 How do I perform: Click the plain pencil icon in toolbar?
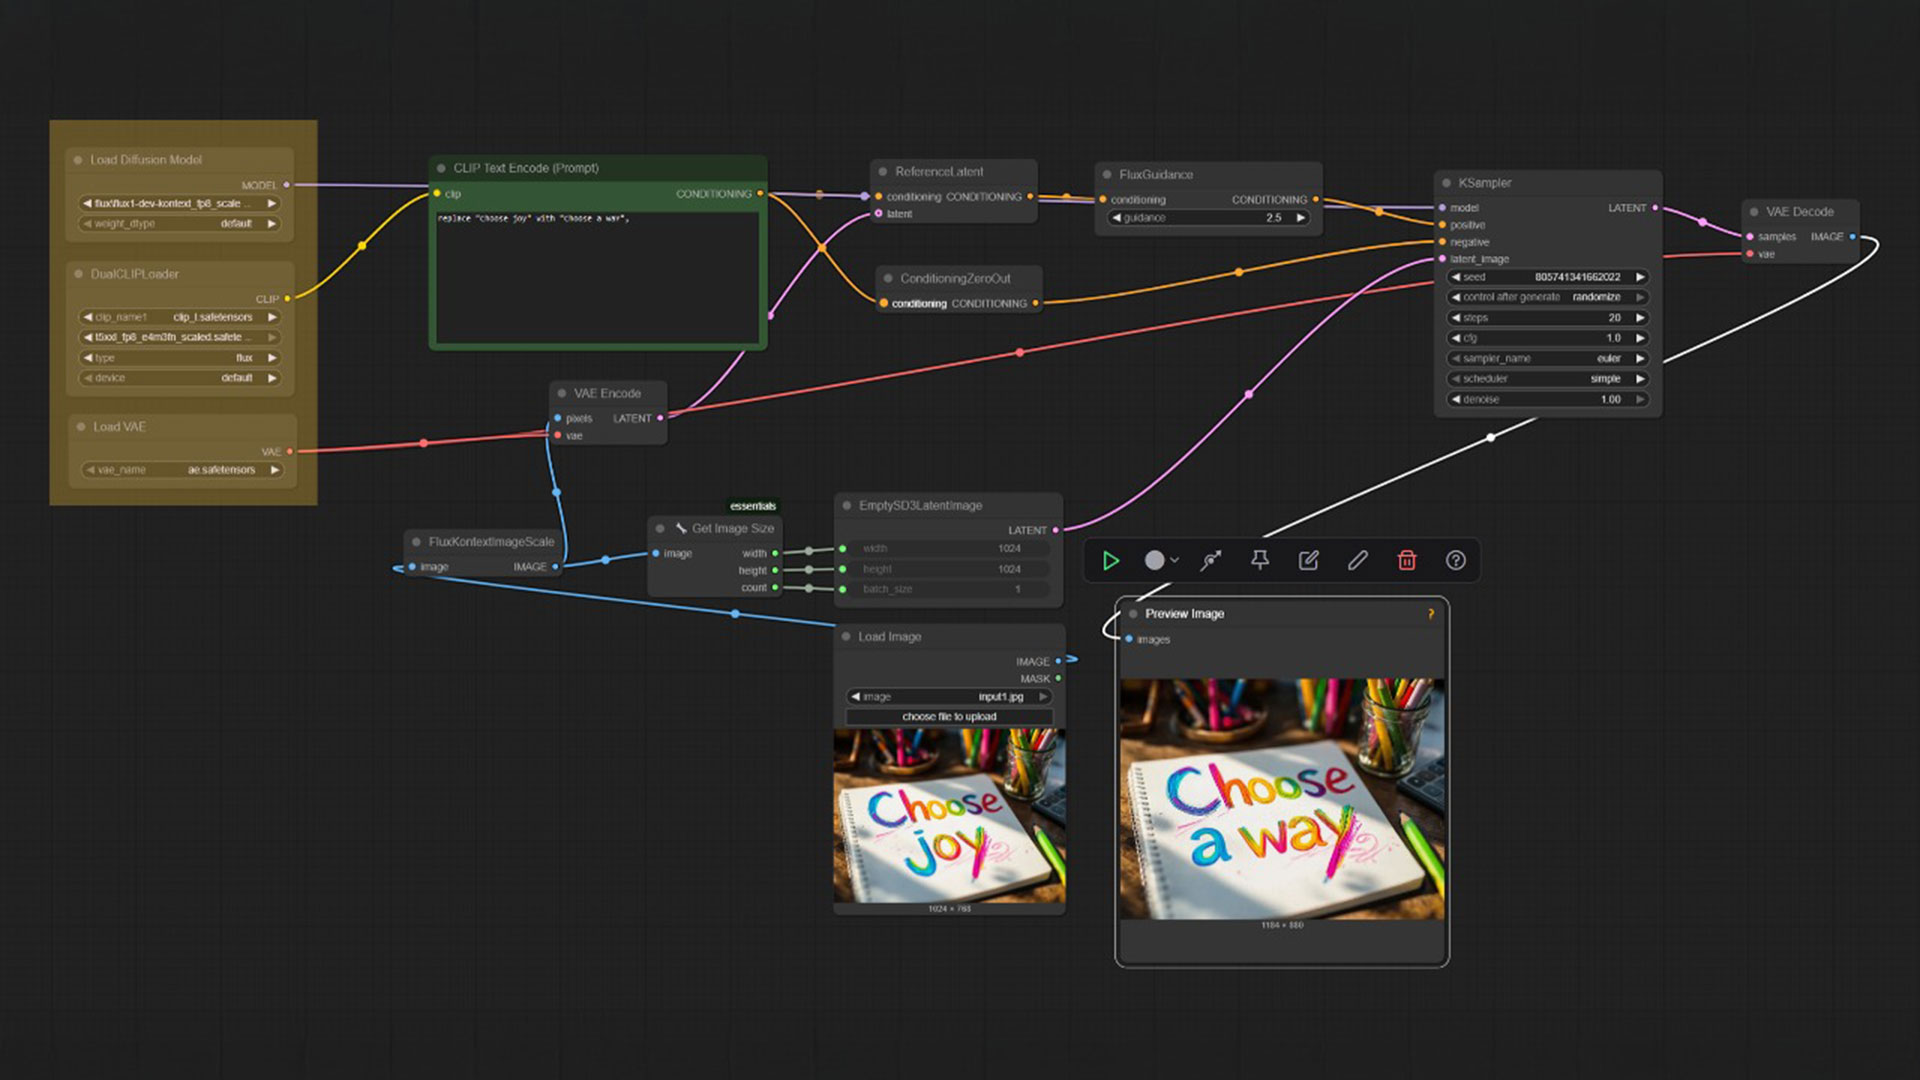[1357, 561]
